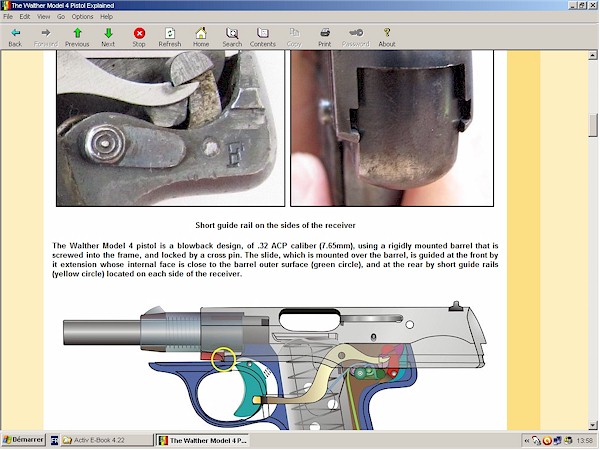Image resolution: width=600 pixels, height=450 pixels.
Task: Expand hidden system tray icons chevron
Action: [x=527, y=440]
